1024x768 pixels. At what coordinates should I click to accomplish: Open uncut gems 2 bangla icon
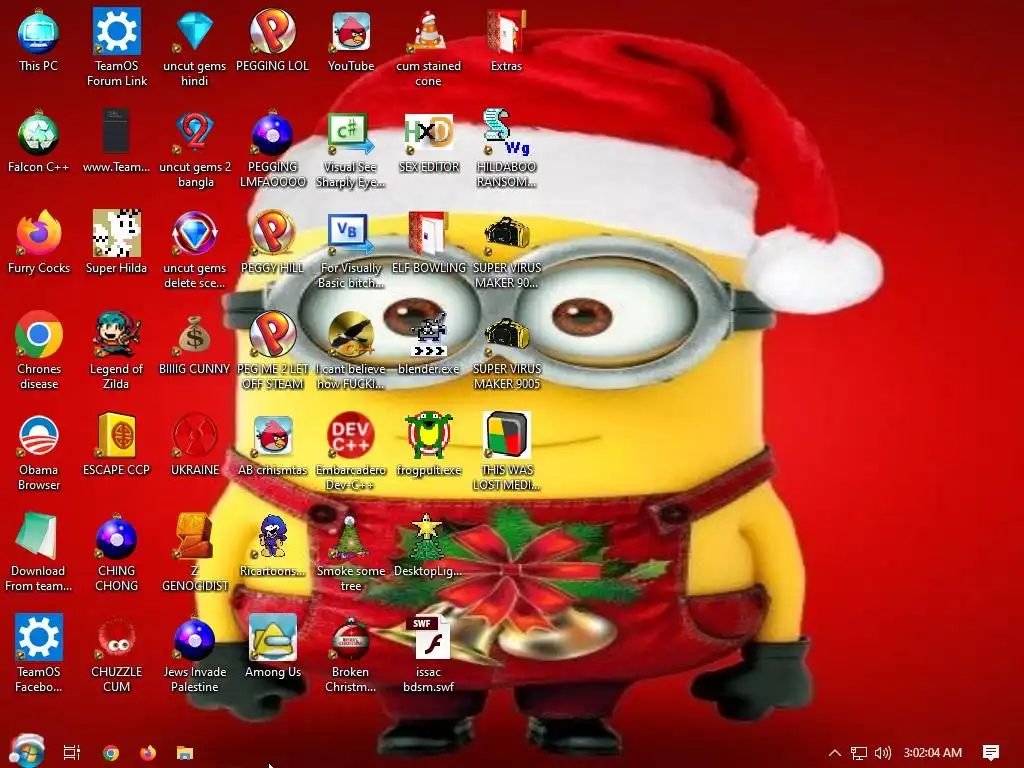click(x=195, y=133)
